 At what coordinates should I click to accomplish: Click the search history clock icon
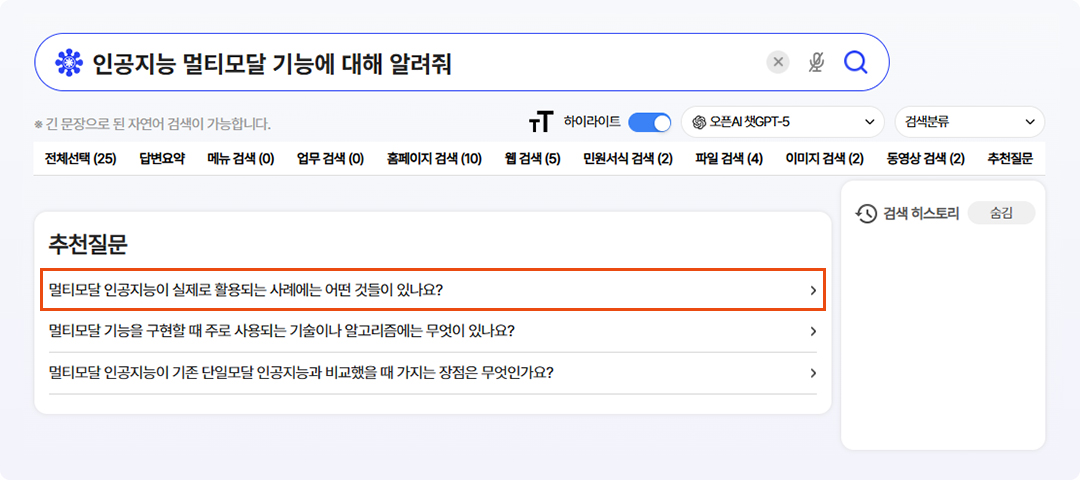pos(866,213)
